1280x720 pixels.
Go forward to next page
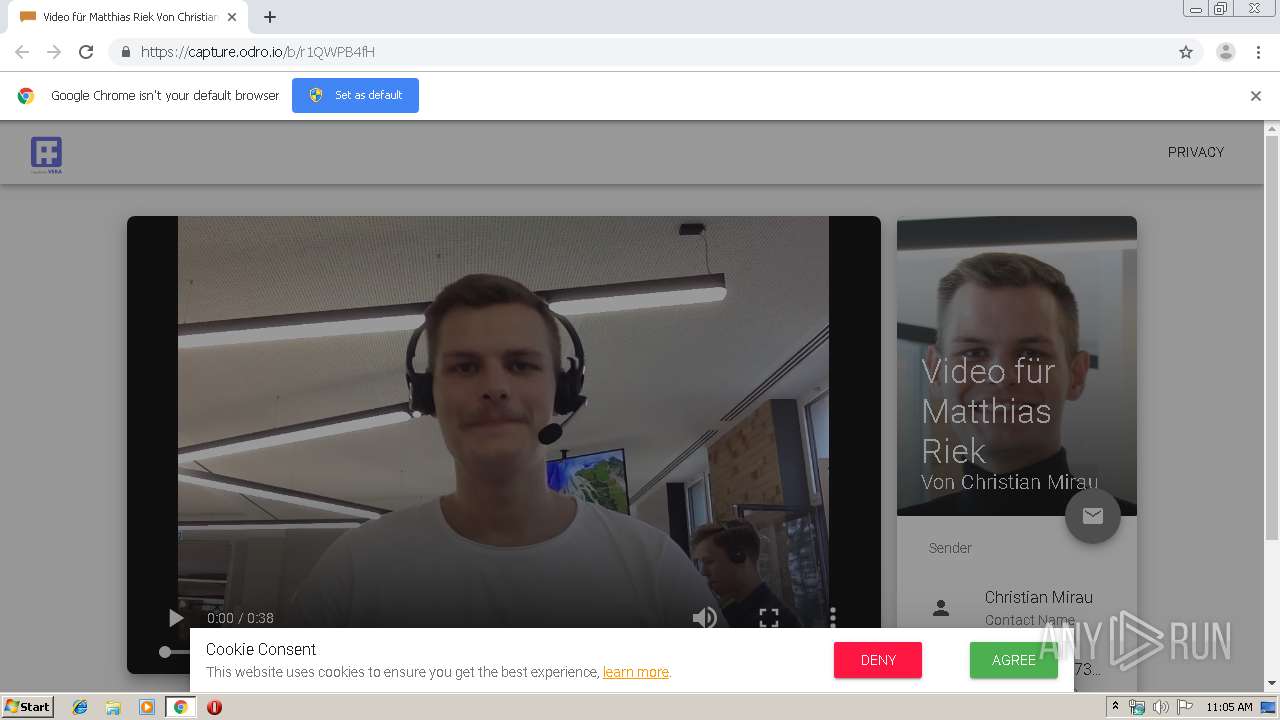click(54, 52)
